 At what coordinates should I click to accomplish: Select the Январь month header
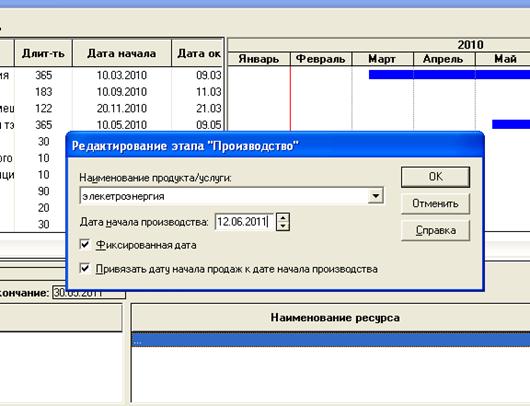coord(259,59)
